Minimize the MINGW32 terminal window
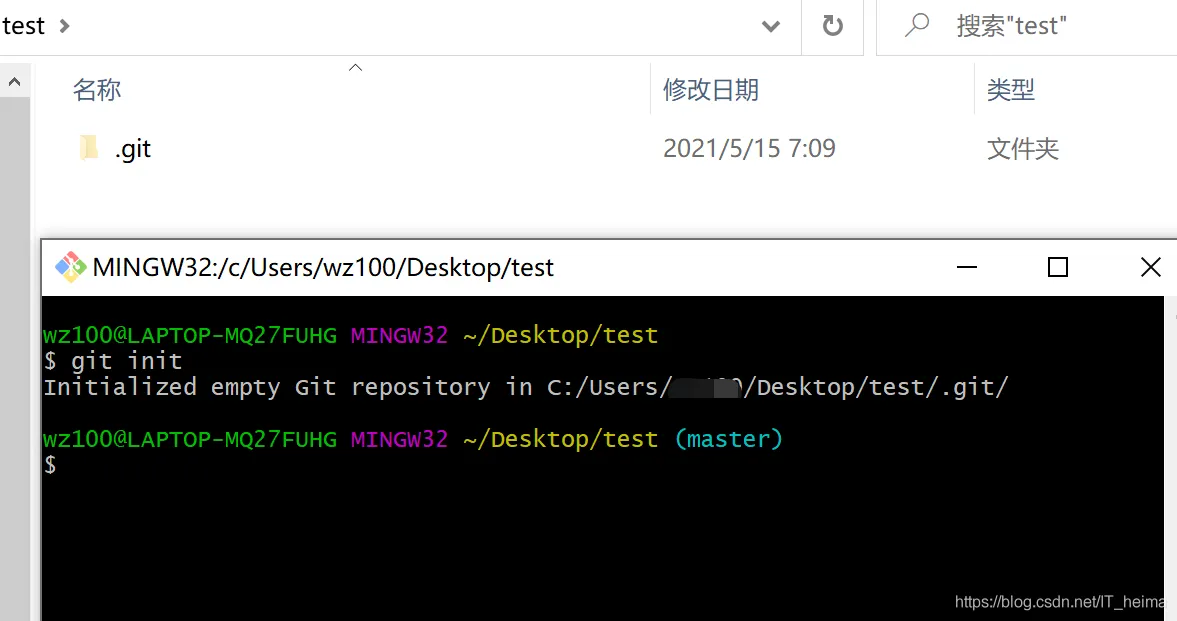Image resolution: width=1177 pixels, height=621 pixels. tap(967, 267)
